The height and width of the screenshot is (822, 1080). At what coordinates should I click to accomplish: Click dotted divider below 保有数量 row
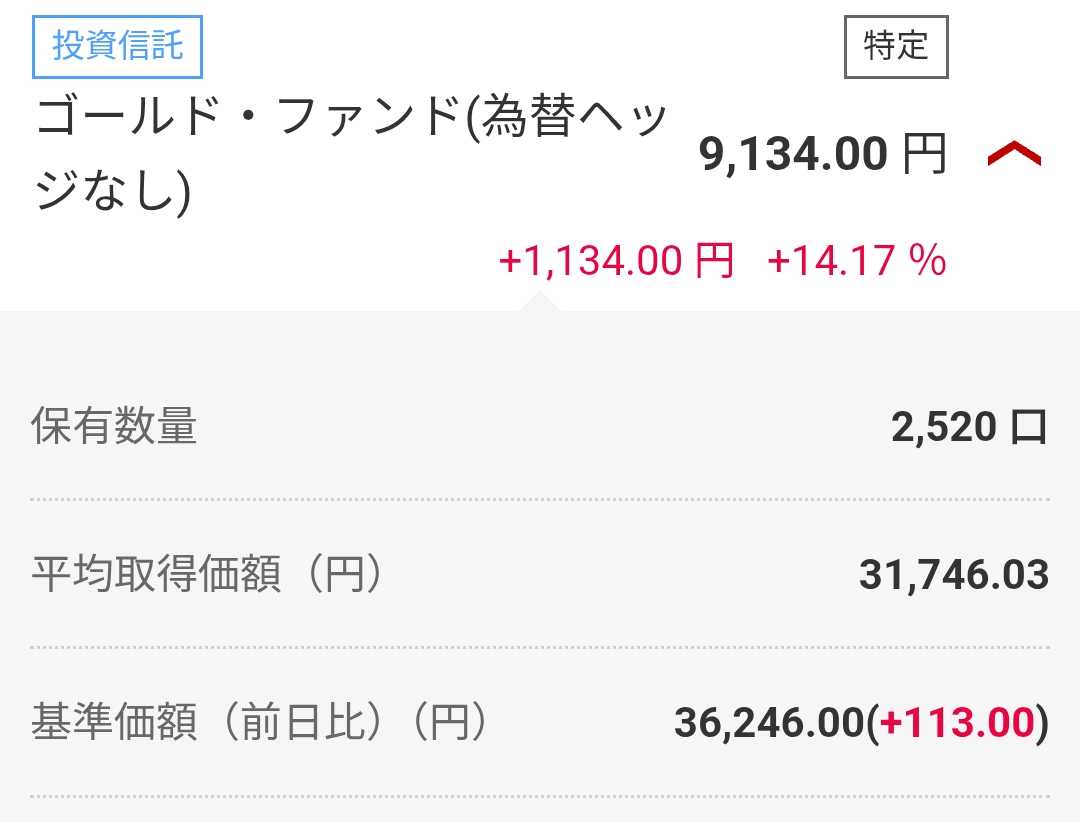pyautogui.click(x=540, y=499)
